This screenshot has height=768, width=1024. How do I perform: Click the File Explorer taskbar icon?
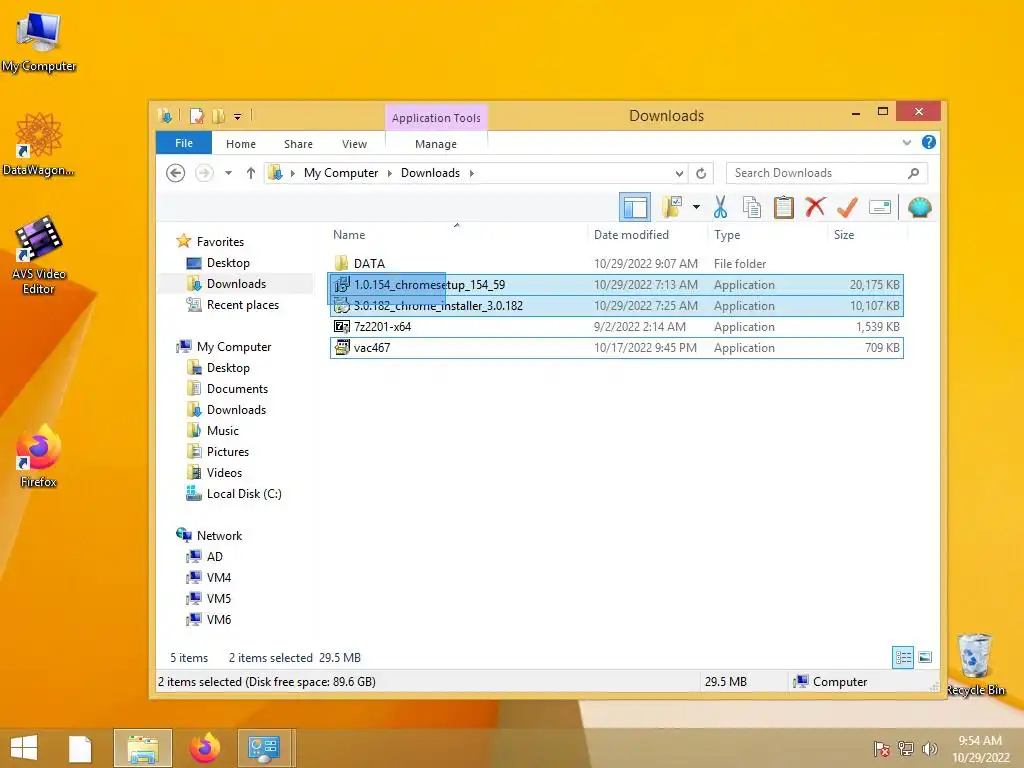click(x=142, y=748)
